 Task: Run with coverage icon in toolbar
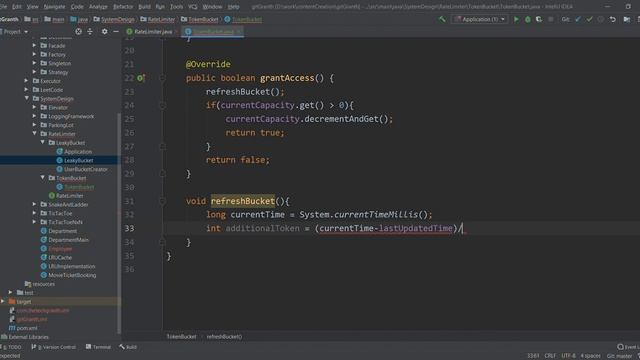tap(539, 19)
